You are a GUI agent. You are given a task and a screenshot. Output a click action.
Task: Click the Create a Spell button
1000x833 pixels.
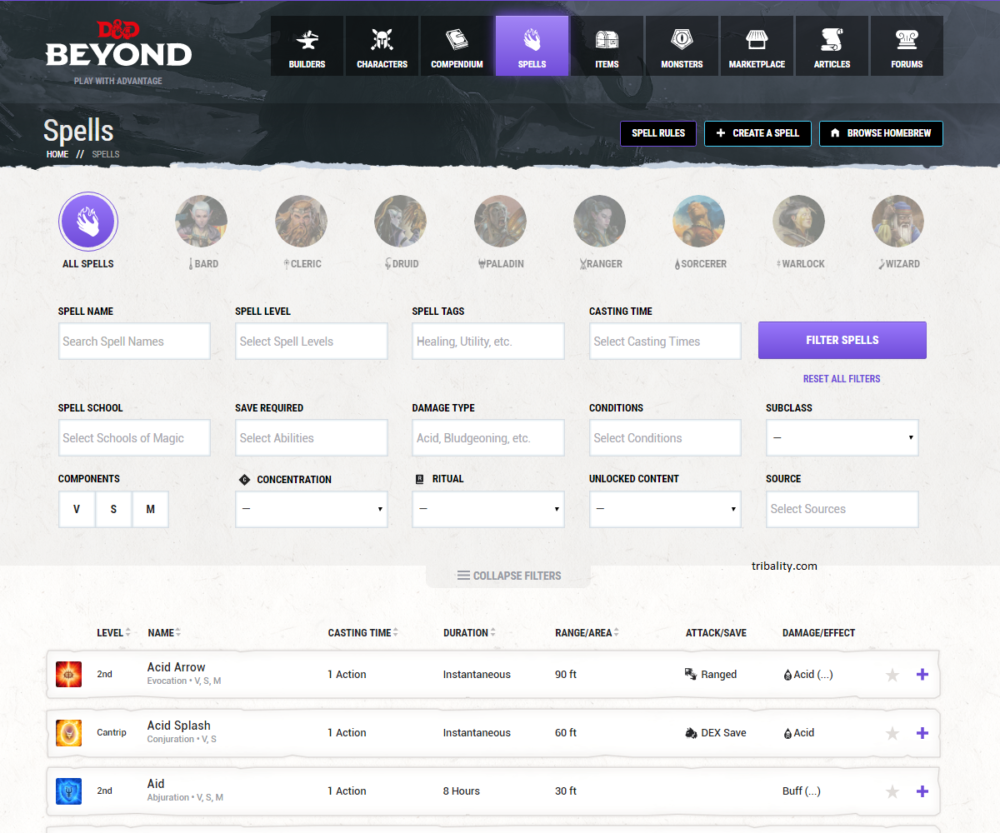pos(758,133)
